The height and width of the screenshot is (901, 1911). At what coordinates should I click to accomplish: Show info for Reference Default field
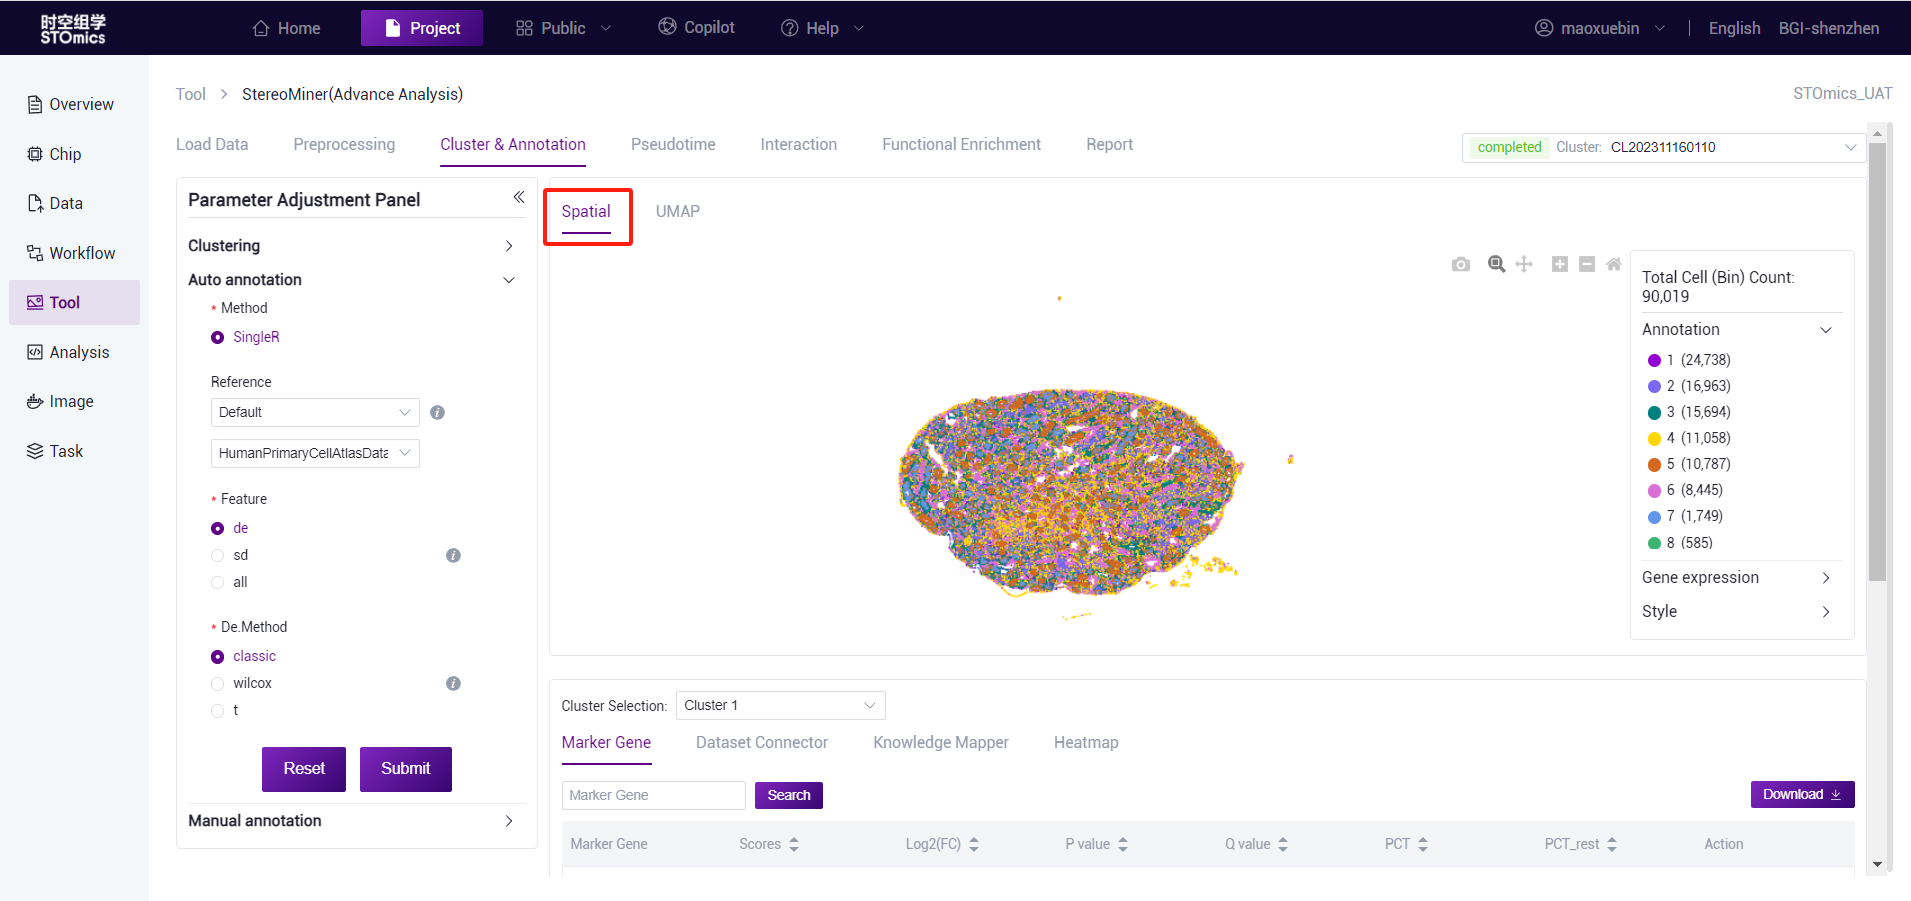pyautogui.click(x=437, y=412)
